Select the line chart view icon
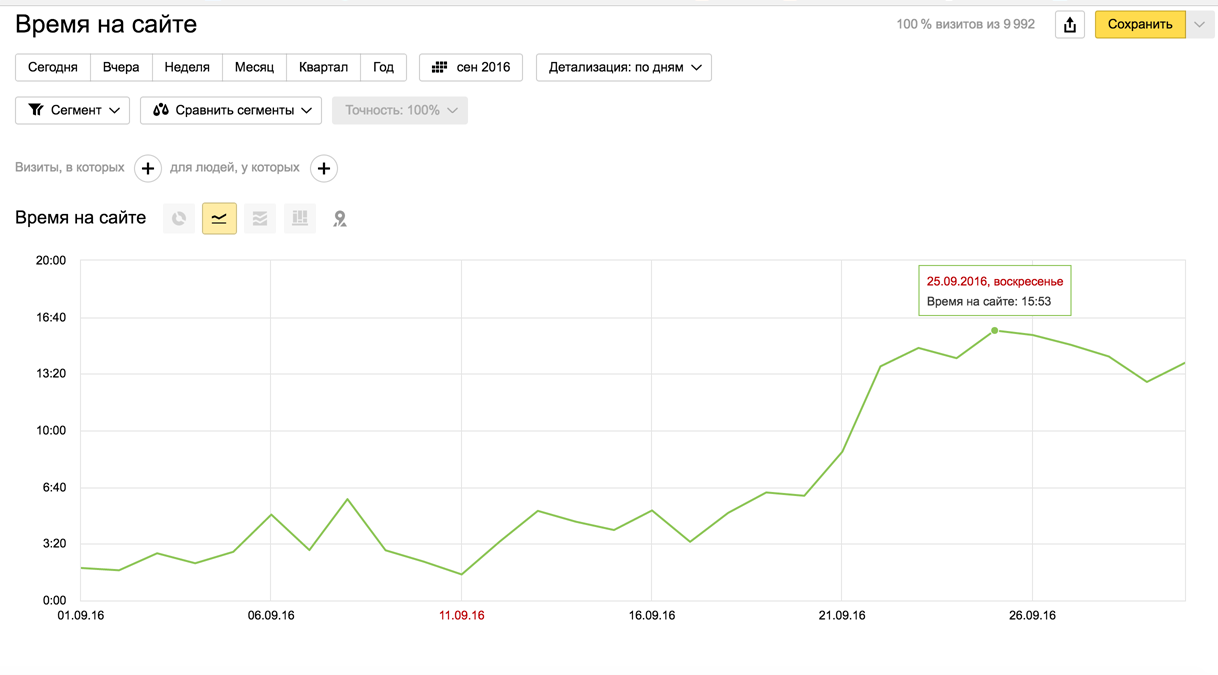 219,218
